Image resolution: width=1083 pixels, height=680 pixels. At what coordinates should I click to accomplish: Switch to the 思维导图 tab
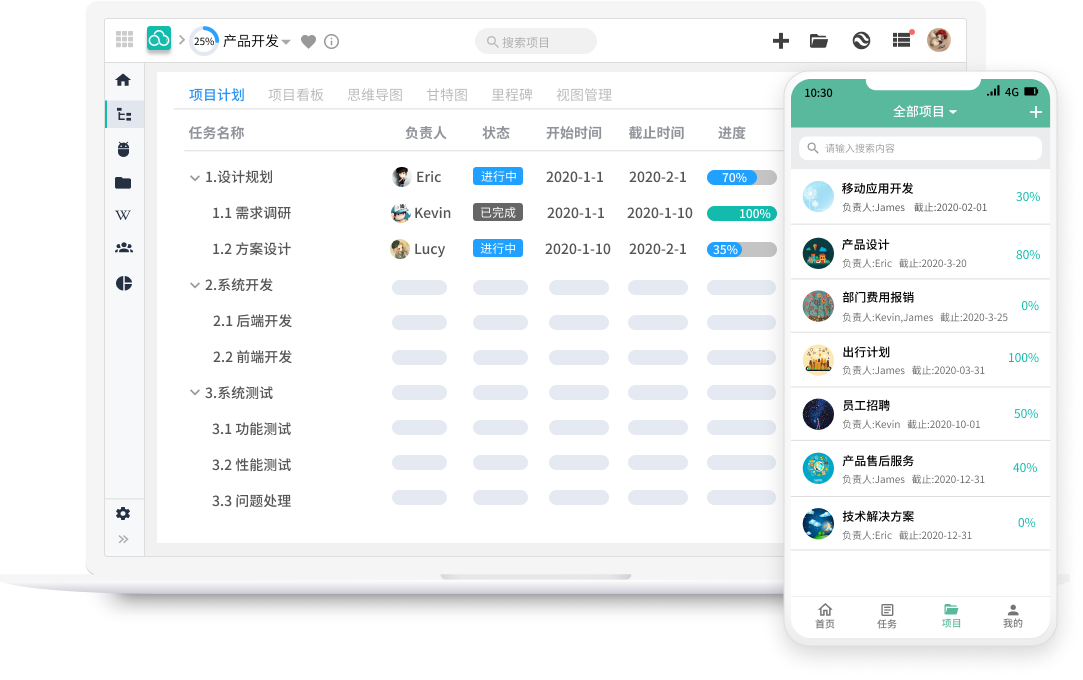pyautogui.click(x=375, y=95)
